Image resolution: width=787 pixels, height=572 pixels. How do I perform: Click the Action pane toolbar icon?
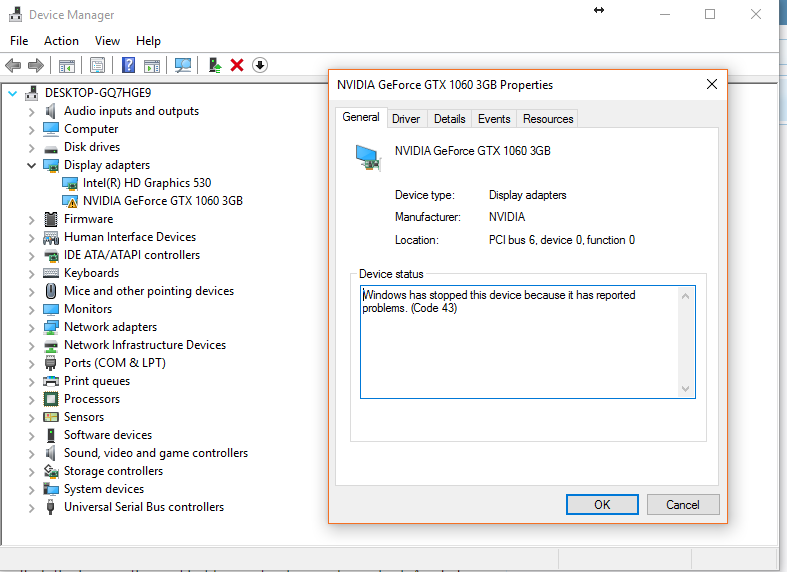tap(152, 65)
